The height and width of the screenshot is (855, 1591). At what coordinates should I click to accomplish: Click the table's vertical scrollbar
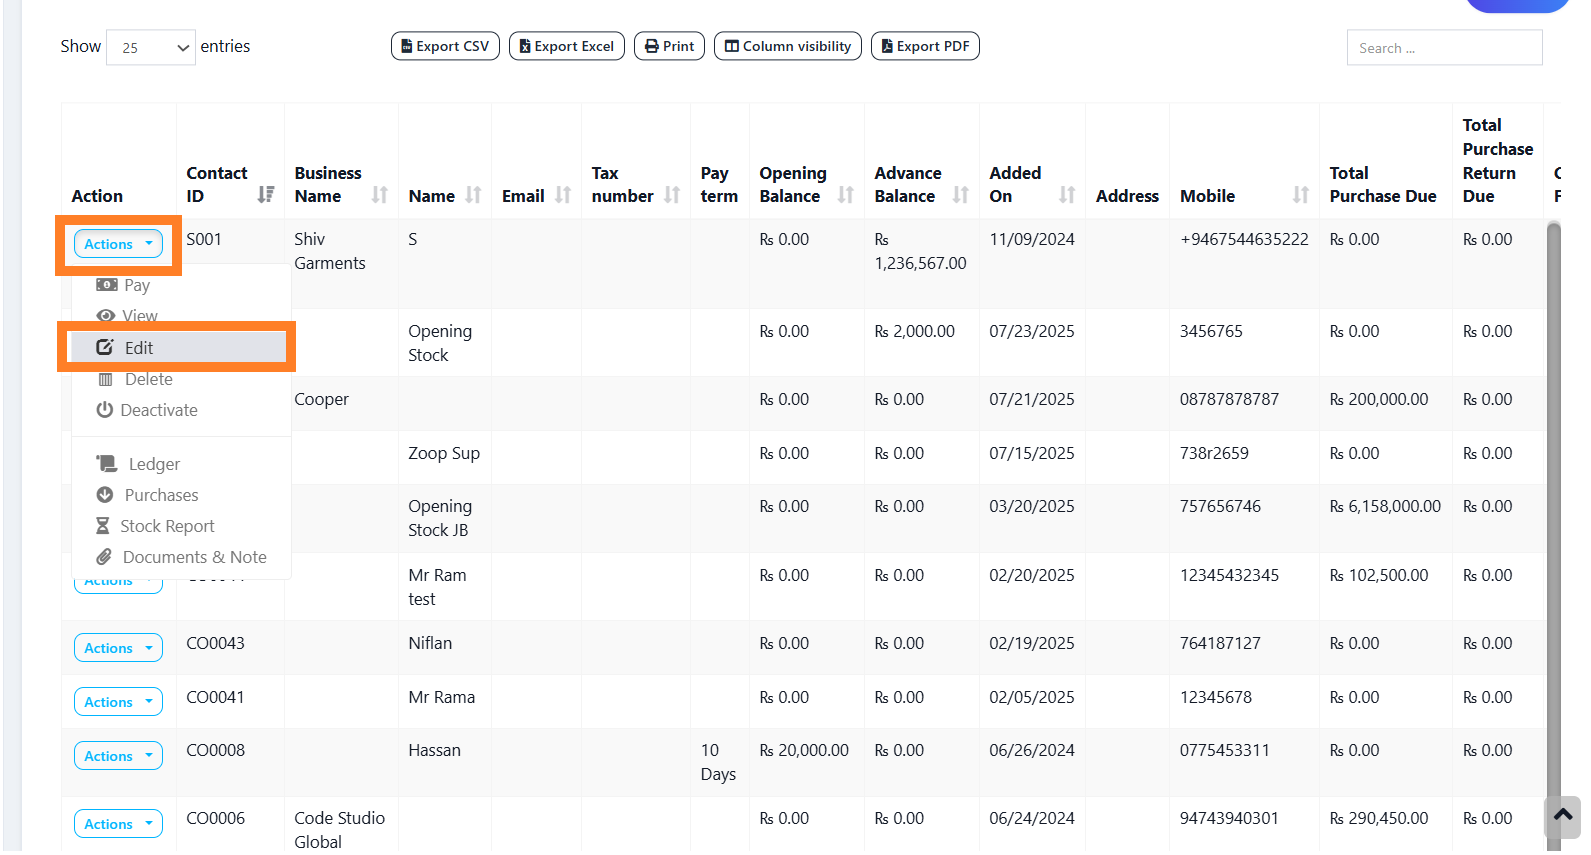tap(1553, 500)
